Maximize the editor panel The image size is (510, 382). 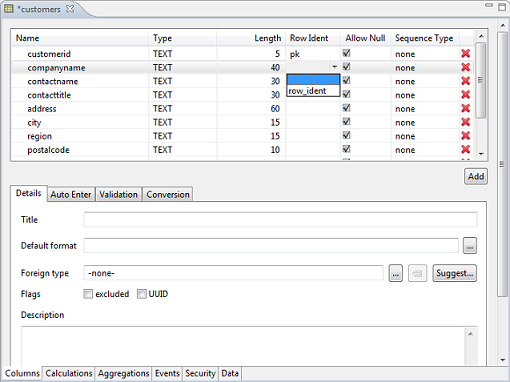click(x=502, y=7)
